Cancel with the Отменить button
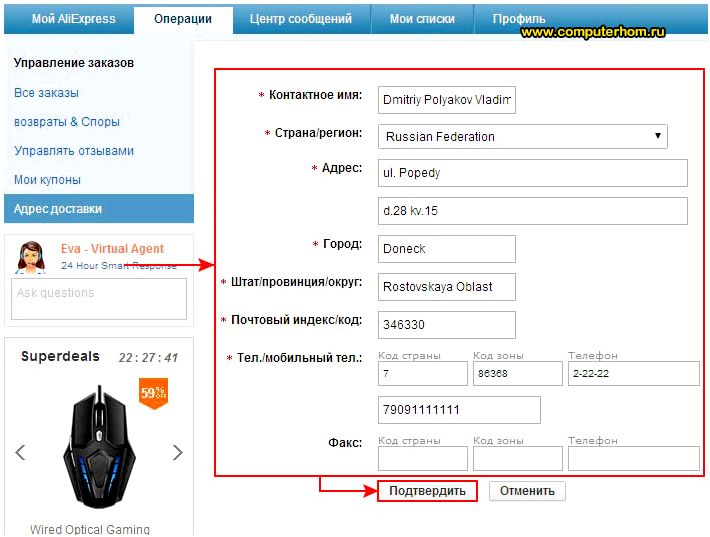 (x=527, y=491)
